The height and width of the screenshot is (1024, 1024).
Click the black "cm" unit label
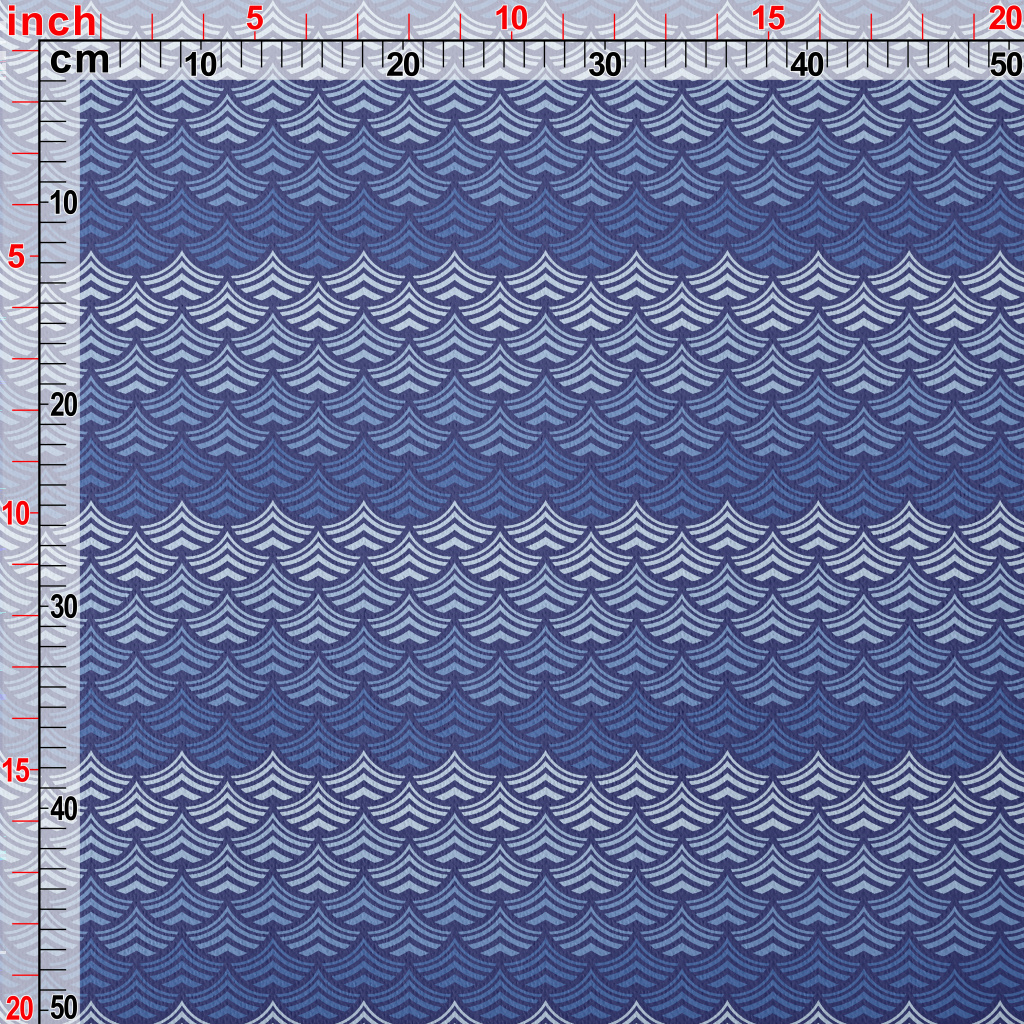(79, 61)
